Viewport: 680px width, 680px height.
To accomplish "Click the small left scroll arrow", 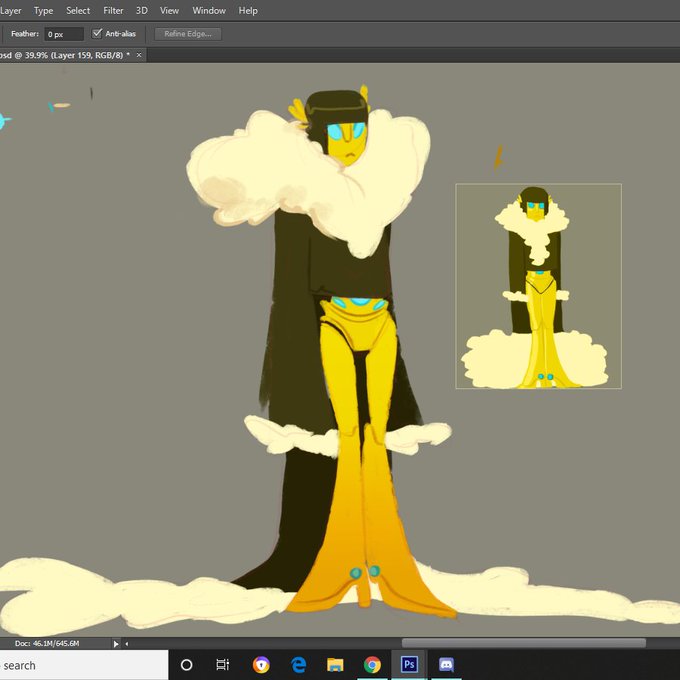I will click(x=127, y=644).
